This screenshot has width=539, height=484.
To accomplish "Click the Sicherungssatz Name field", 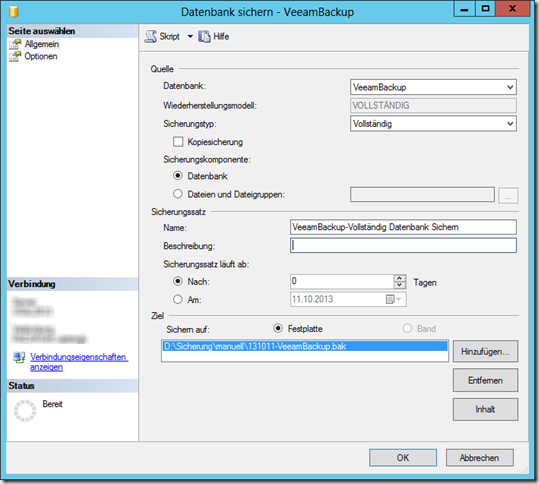I will point(403,227).
